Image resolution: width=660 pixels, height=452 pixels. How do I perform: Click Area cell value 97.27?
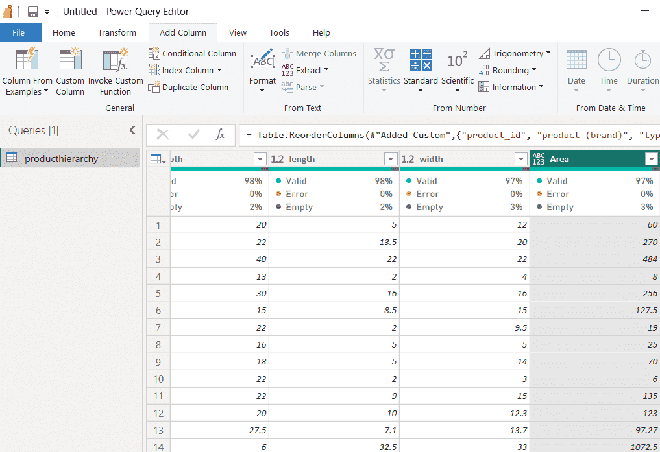595,430
